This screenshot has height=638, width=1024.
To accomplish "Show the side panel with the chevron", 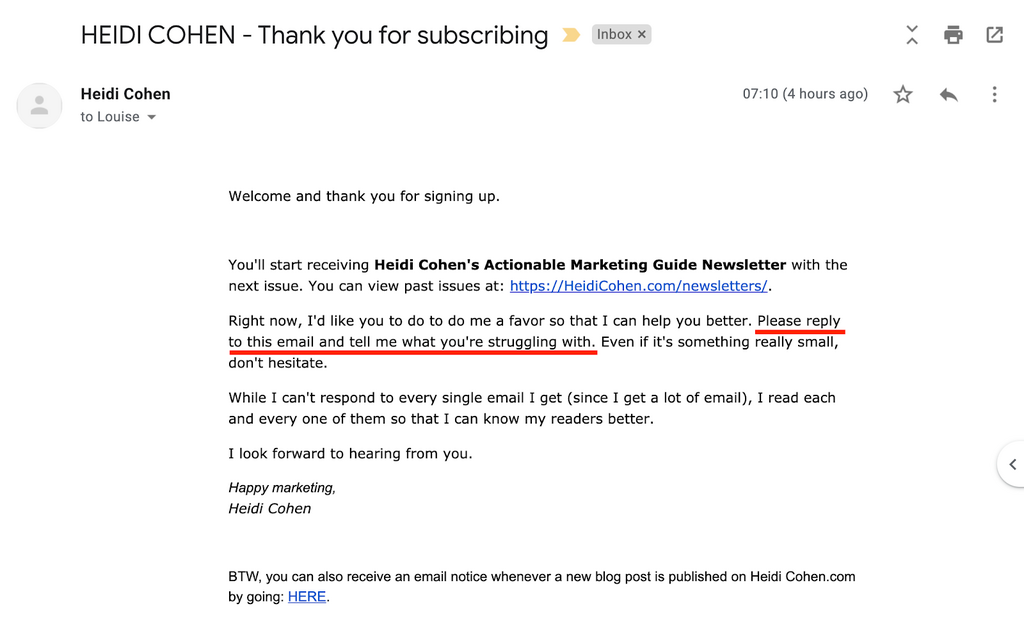I will [x=1012, y=464].
